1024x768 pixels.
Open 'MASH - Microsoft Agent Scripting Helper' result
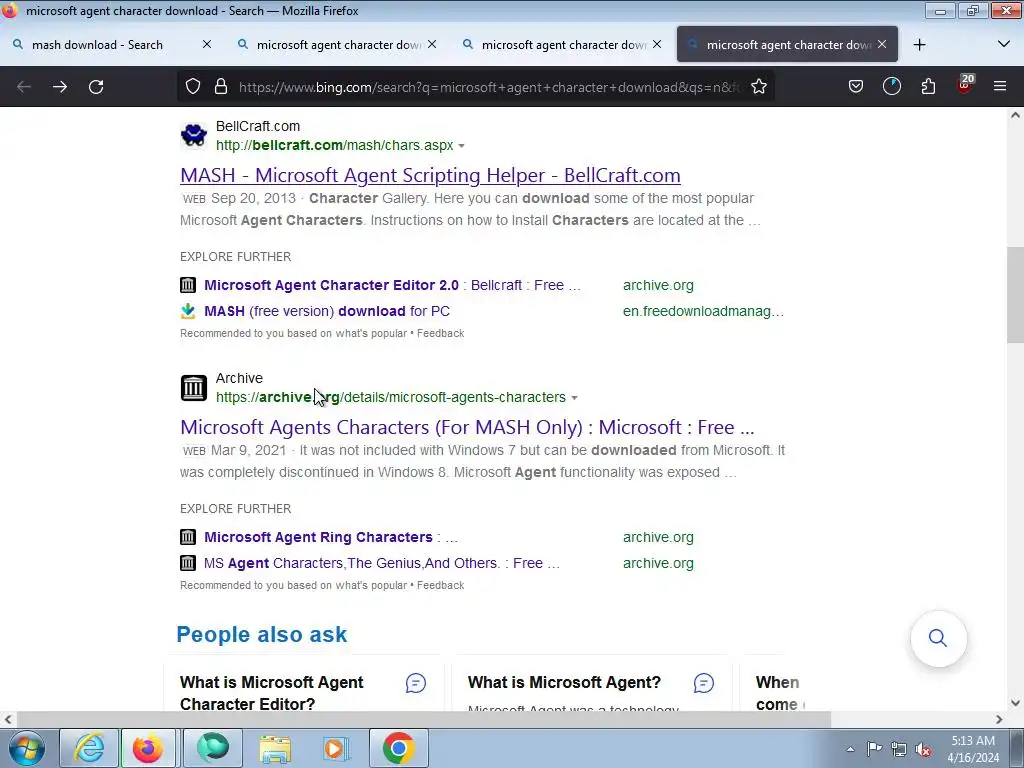click(430, 175)
